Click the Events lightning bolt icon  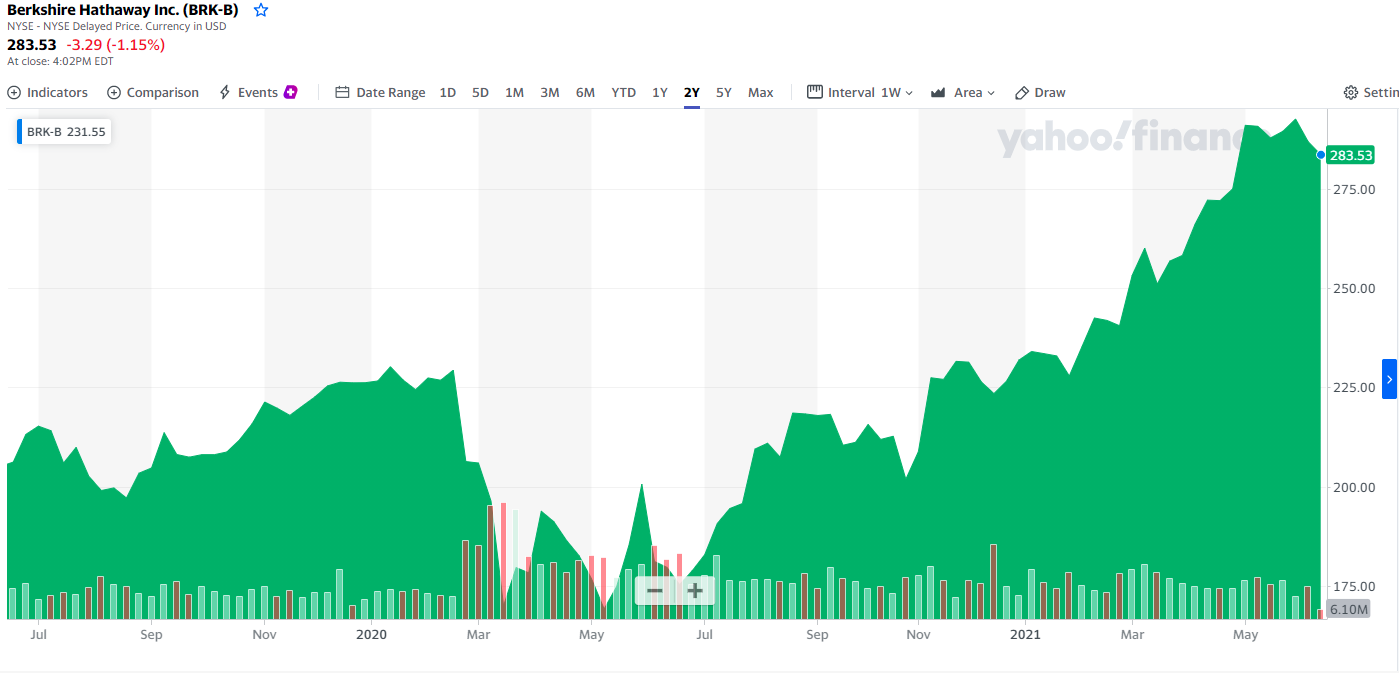(x=225, y=92)
